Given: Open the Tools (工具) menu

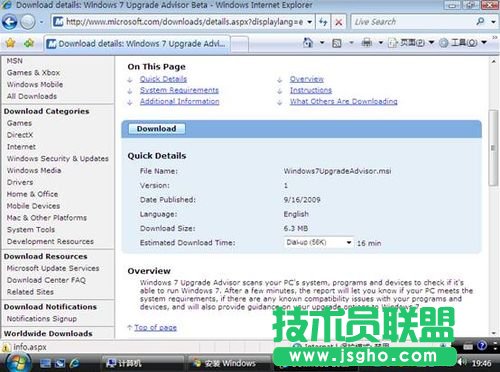Looking at the screenshot, I should pos(463,43).
